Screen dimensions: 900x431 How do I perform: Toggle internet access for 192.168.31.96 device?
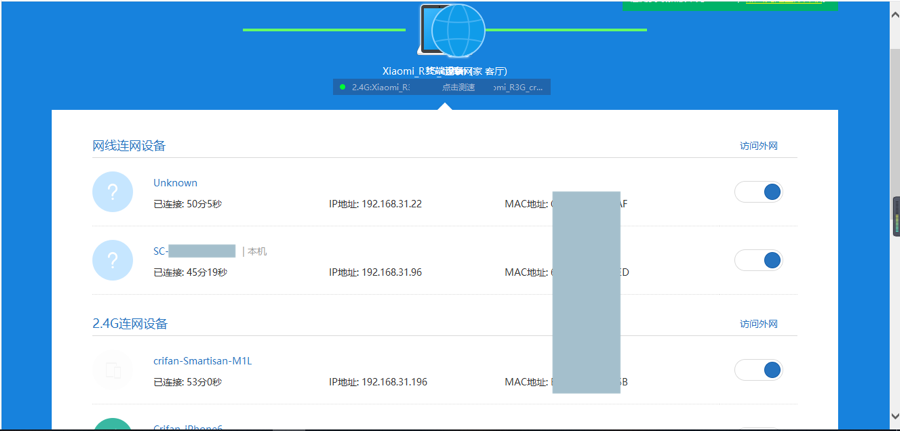tap(758, 260)
